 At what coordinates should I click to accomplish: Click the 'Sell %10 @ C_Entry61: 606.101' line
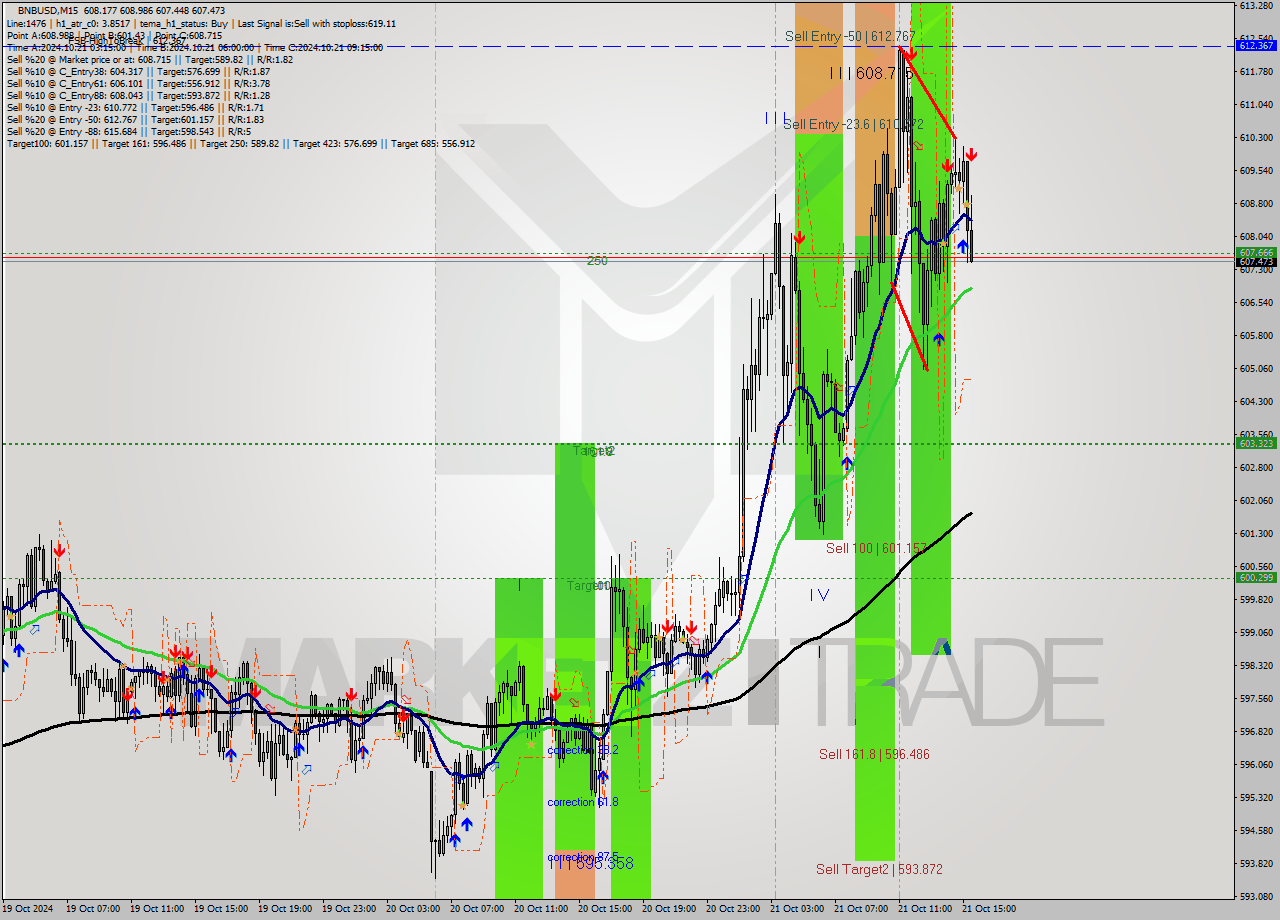138,84
